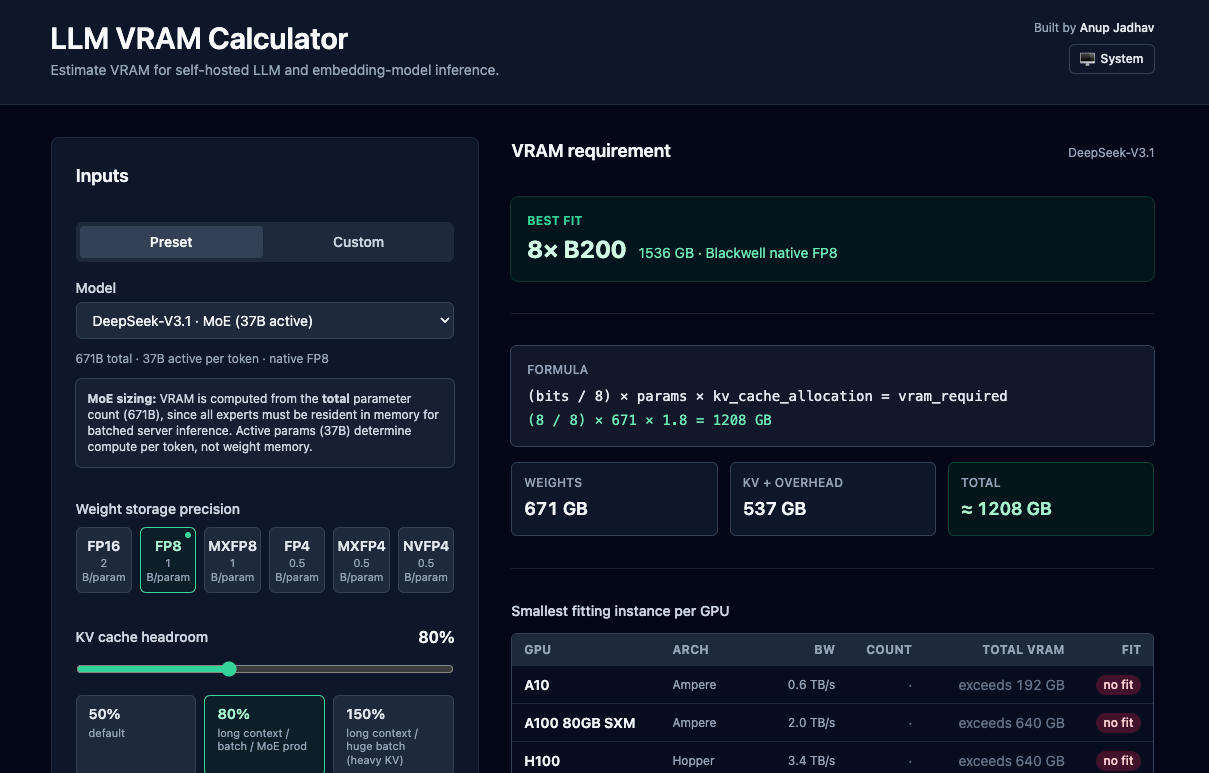This screenshot has height=773, width=1209.
Task: Click the 80% headroom value label
Action: click(436, 637)
